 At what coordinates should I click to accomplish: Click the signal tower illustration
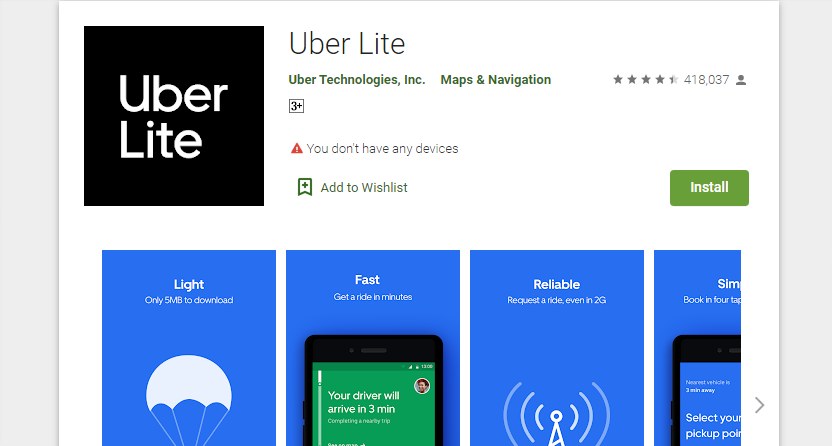pyautogui.click(x=556, y=414)
